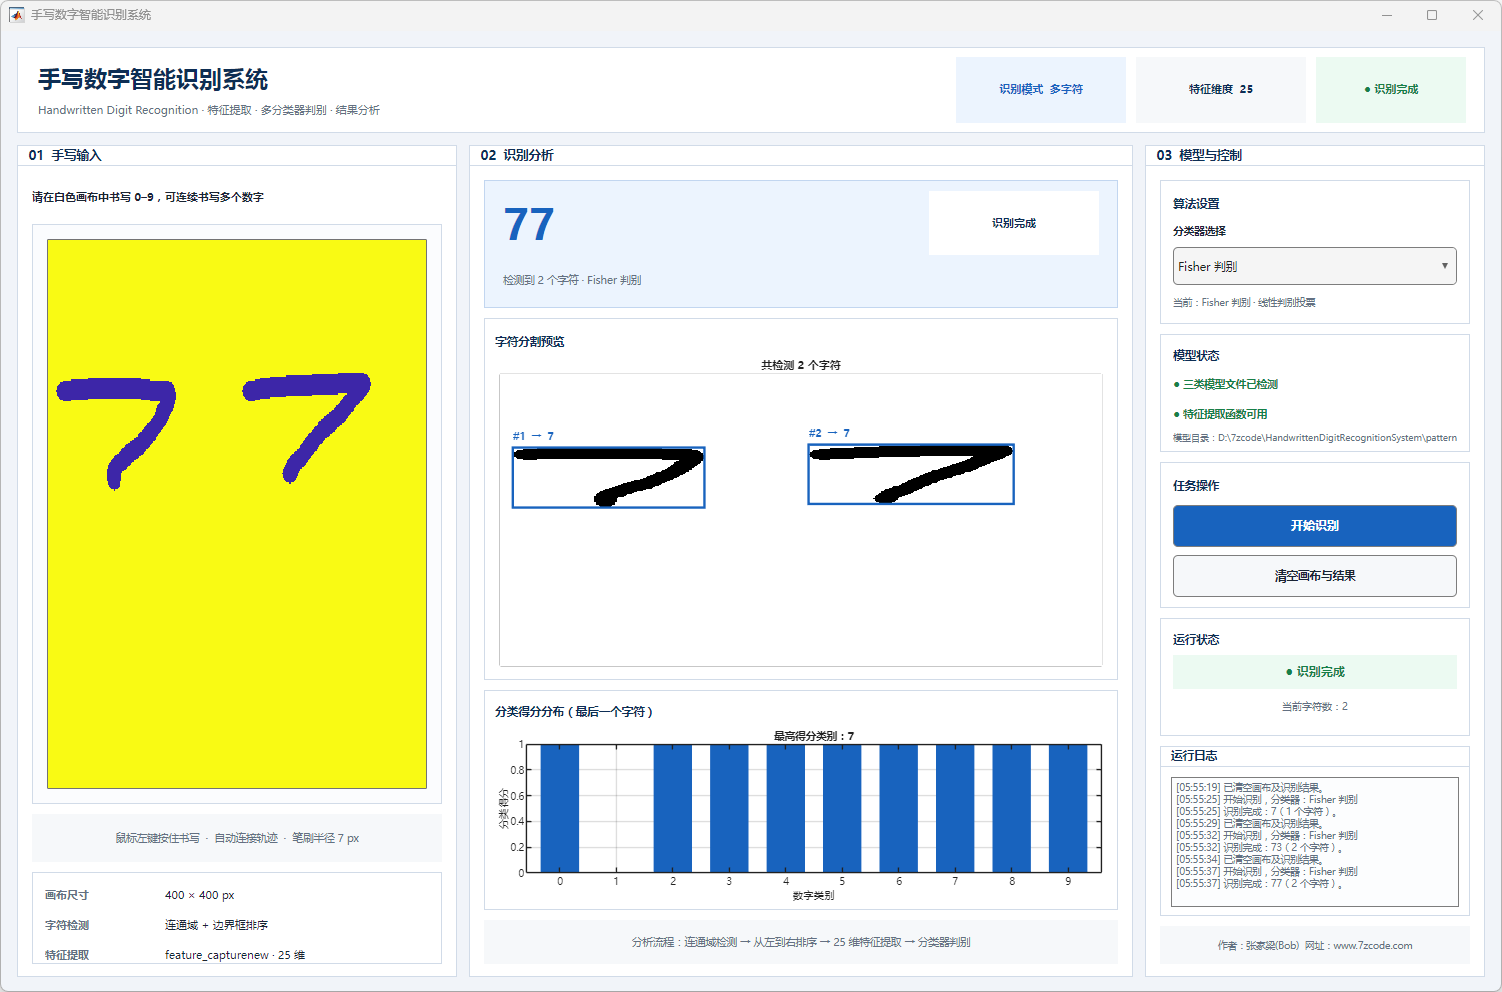
Task: Click the green 识别完成 badge in the header
Action: 1391,89
